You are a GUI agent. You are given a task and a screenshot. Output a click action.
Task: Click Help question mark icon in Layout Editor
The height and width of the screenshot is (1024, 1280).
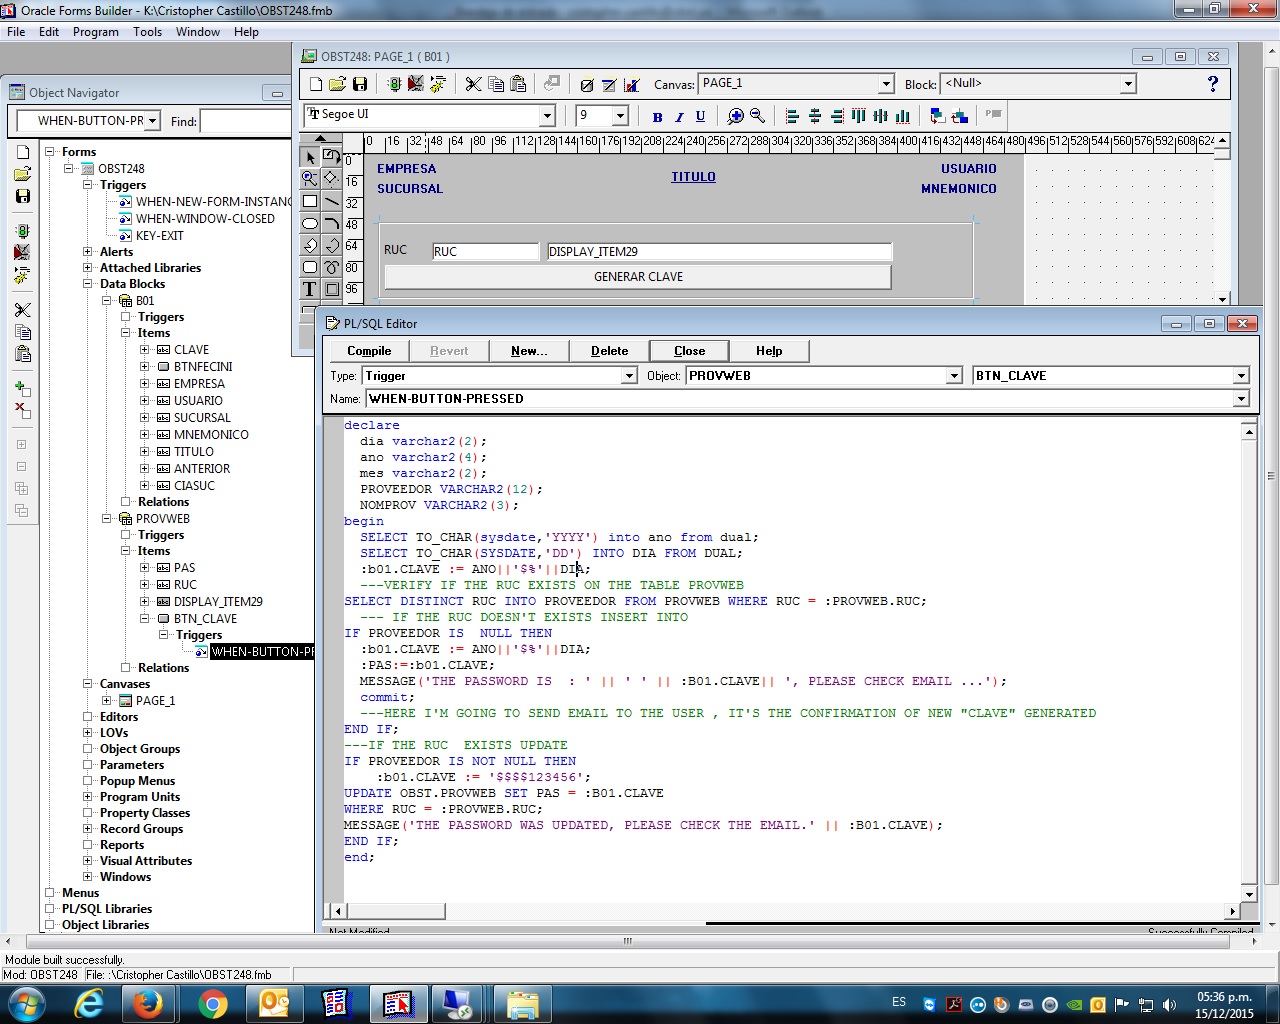click(x=1213, y=84)
